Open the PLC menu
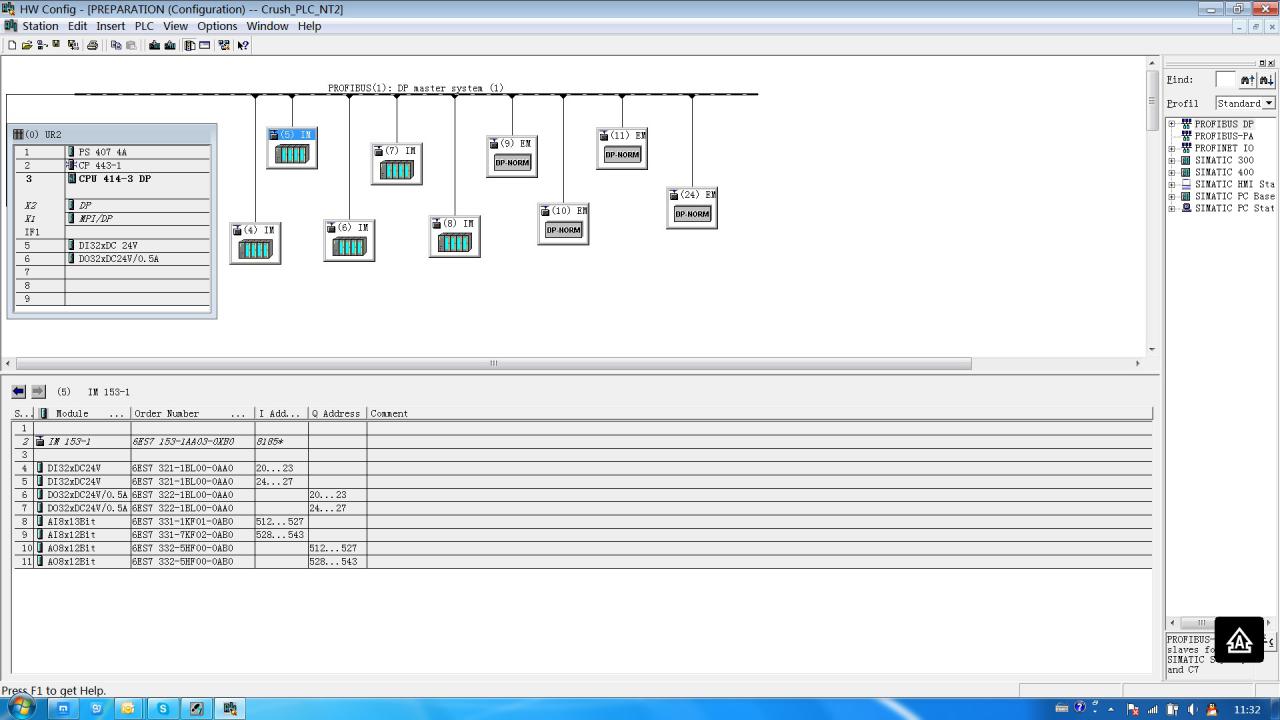Viewport: 1280px width, 720px height. point(144,26)
